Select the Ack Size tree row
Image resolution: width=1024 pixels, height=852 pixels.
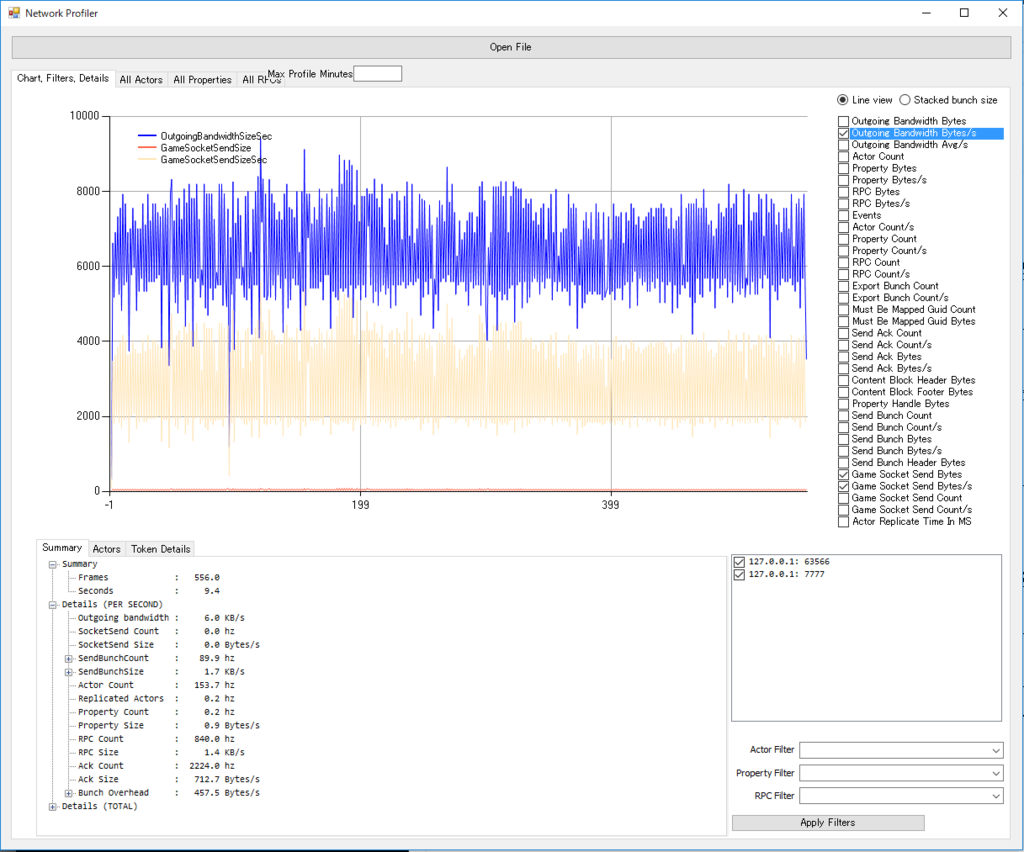coord(168,780)
